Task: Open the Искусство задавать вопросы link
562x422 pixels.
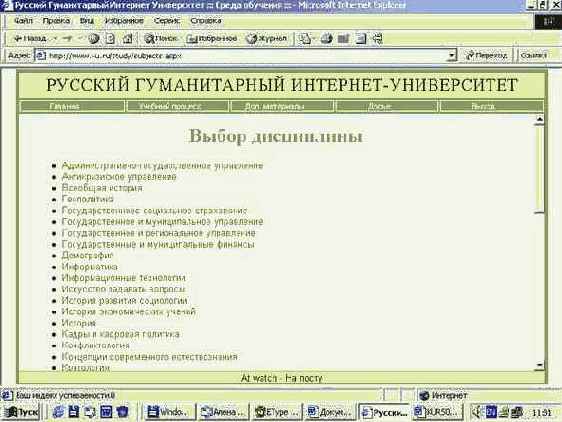Action: tap(124, 289)
